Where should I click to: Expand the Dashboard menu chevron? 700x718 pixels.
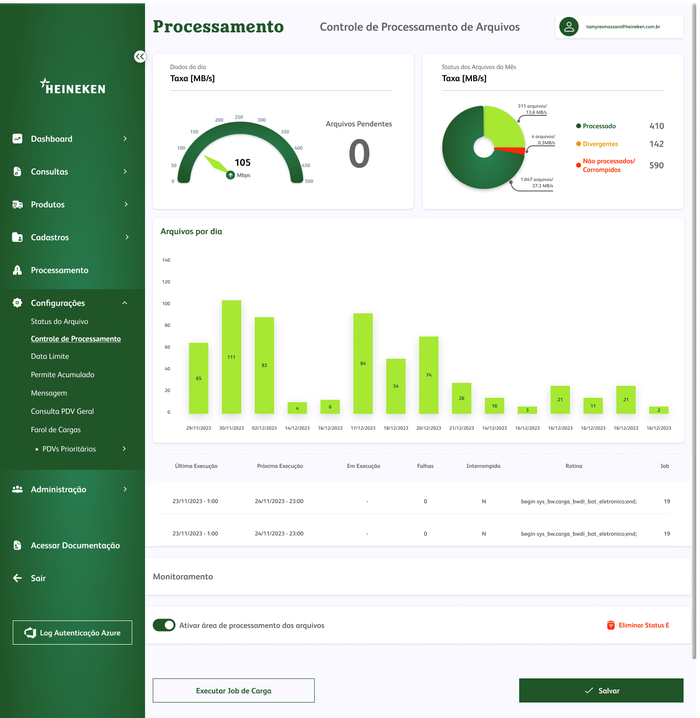point(125,138)
